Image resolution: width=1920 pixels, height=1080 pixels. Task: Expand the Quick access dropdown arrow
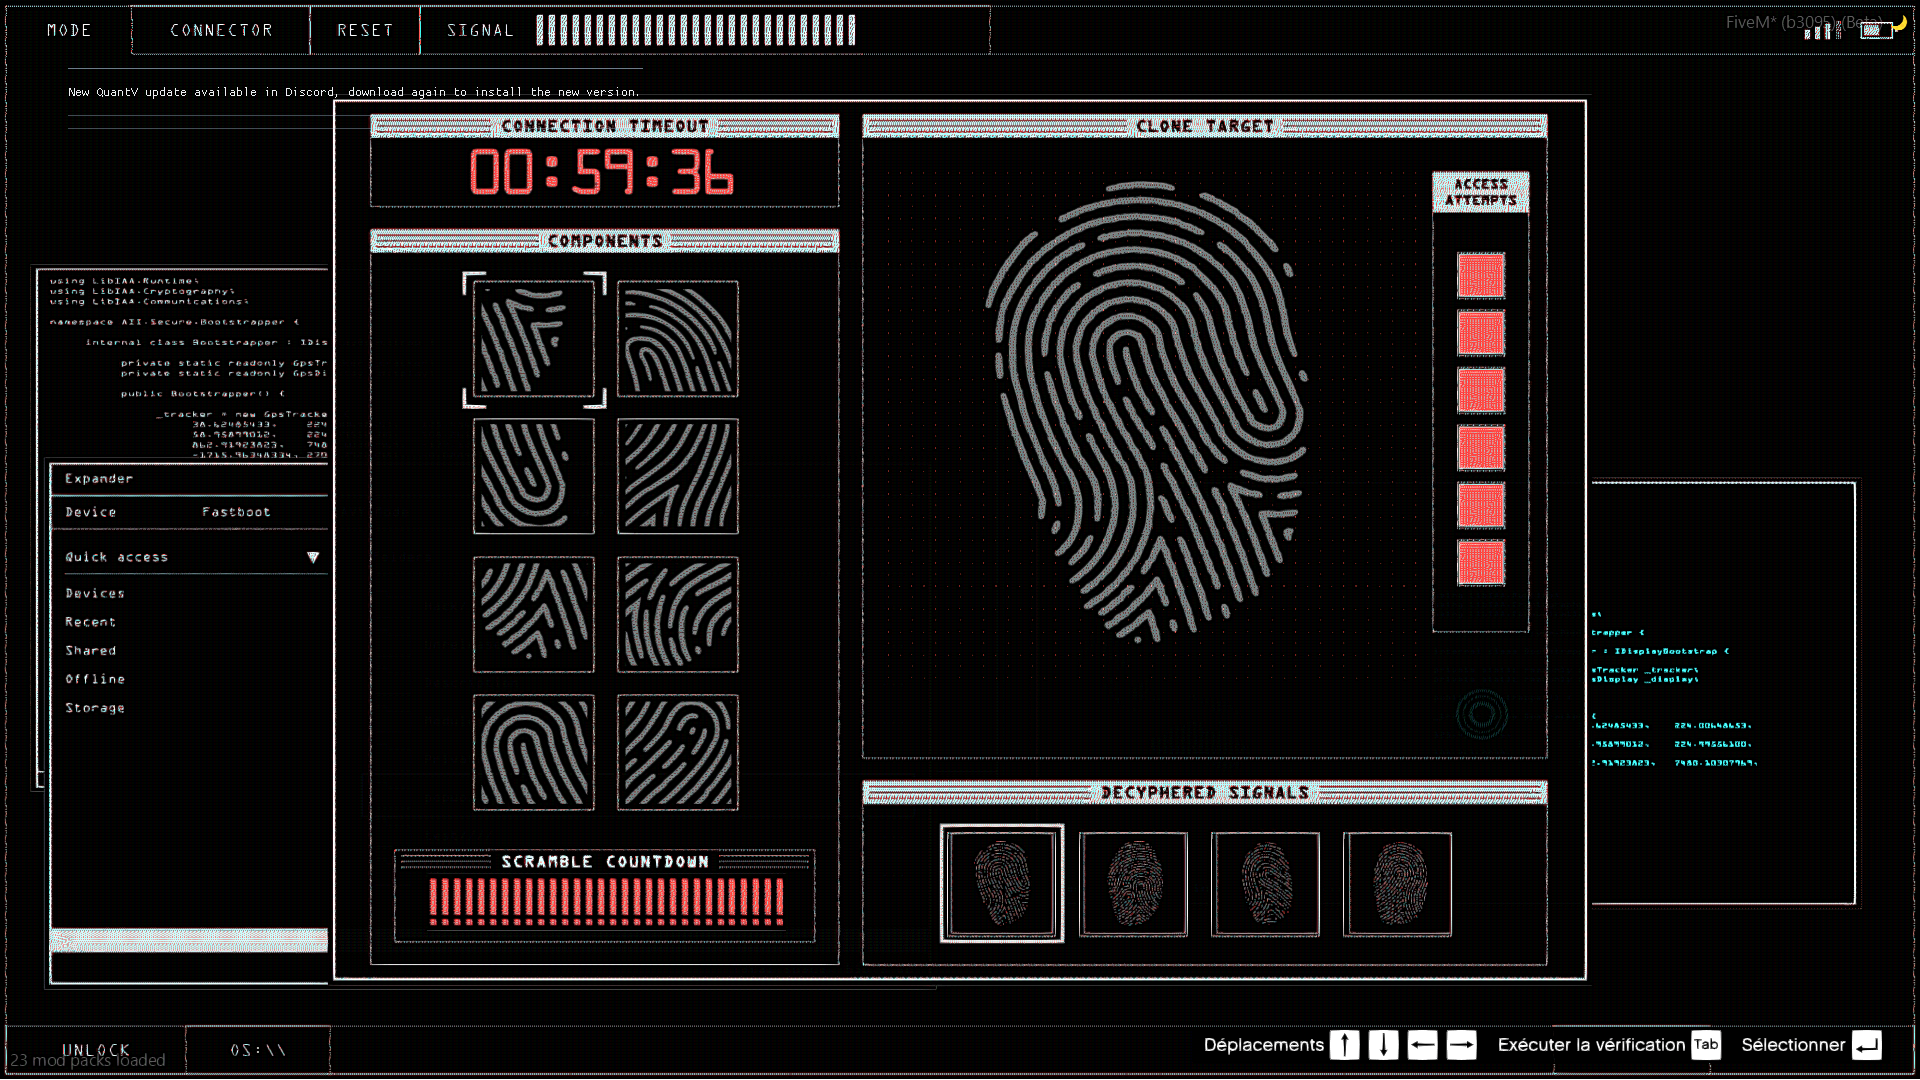tap(313, 557)
